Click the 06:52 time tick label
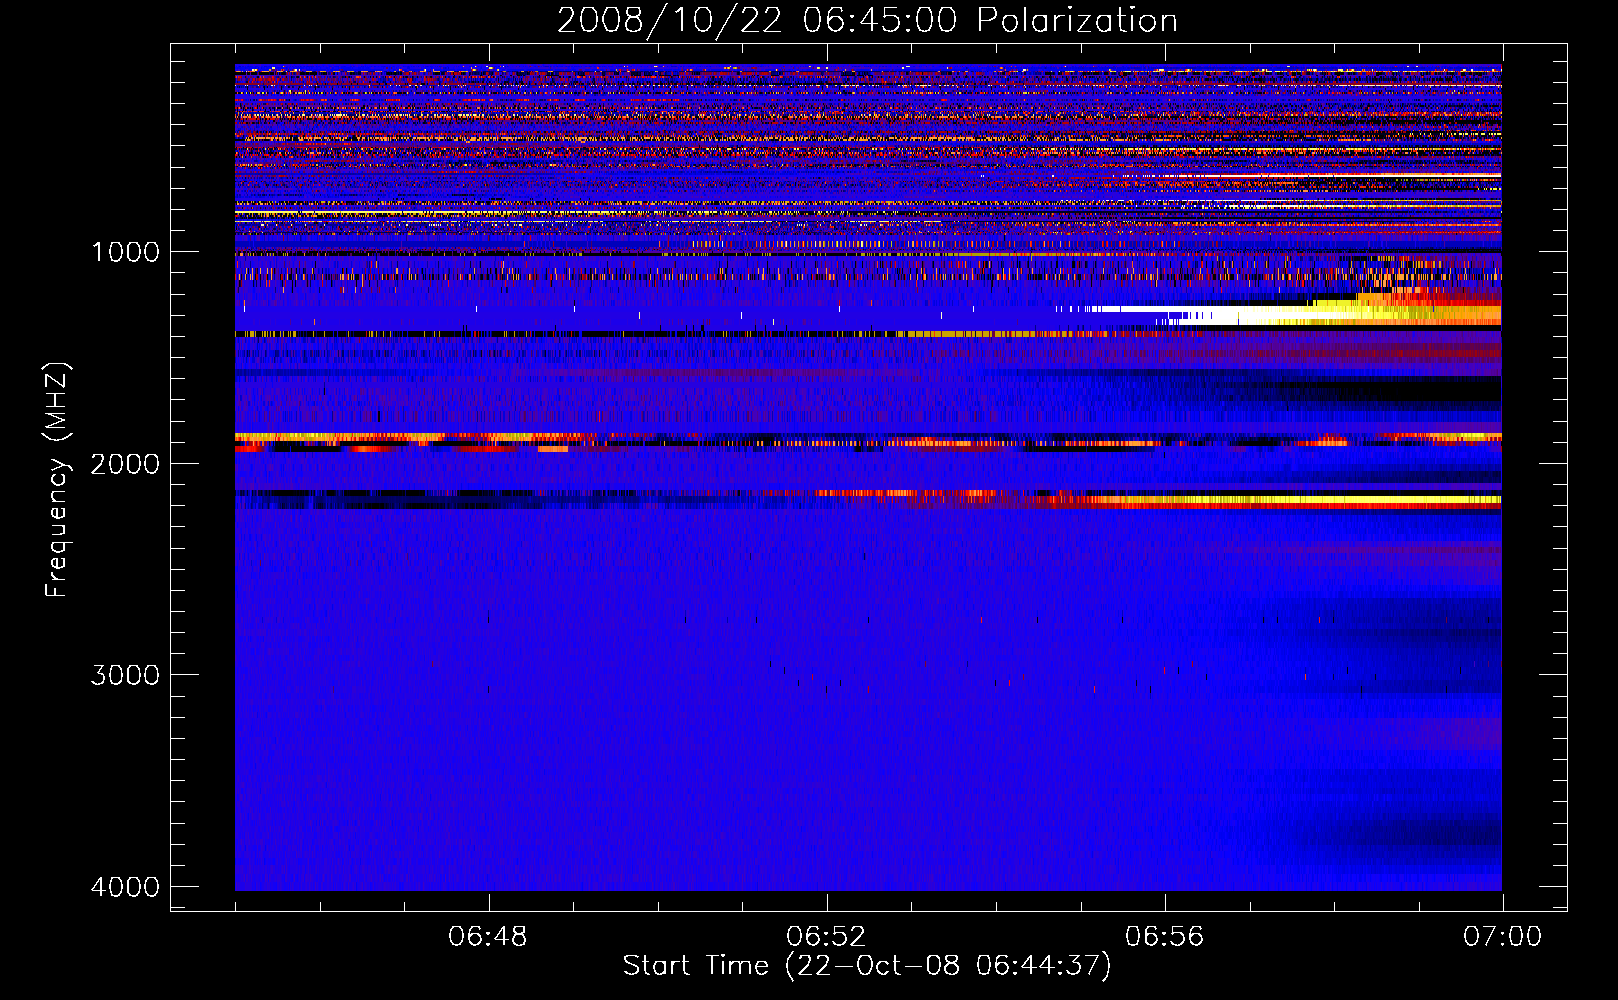Viewport: 1618px width, 1000px height. tap(826, 937)
